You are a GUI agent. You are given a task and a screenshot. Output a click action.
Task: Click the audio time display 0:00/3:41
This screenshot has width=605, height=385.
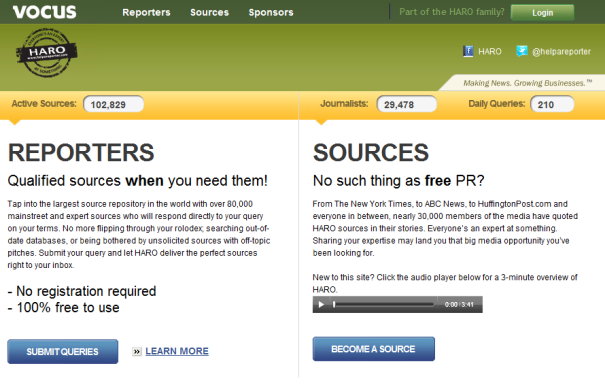point(459,304)
